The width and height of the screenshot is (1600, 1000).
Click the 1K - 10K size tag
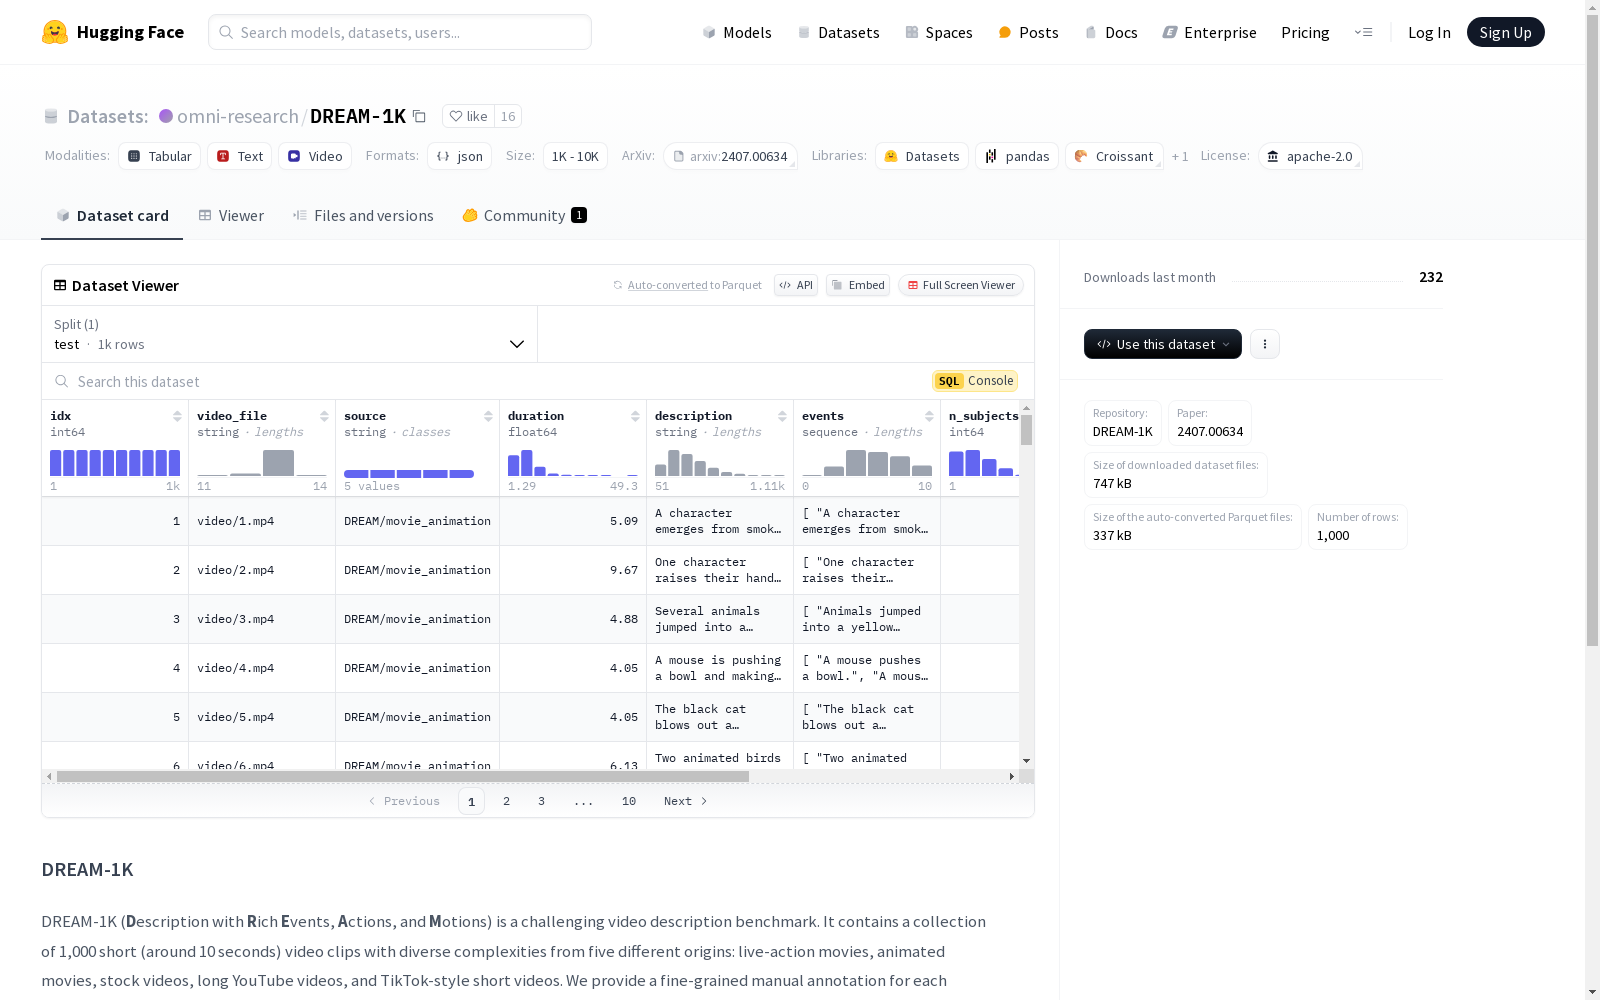[575, 156]
